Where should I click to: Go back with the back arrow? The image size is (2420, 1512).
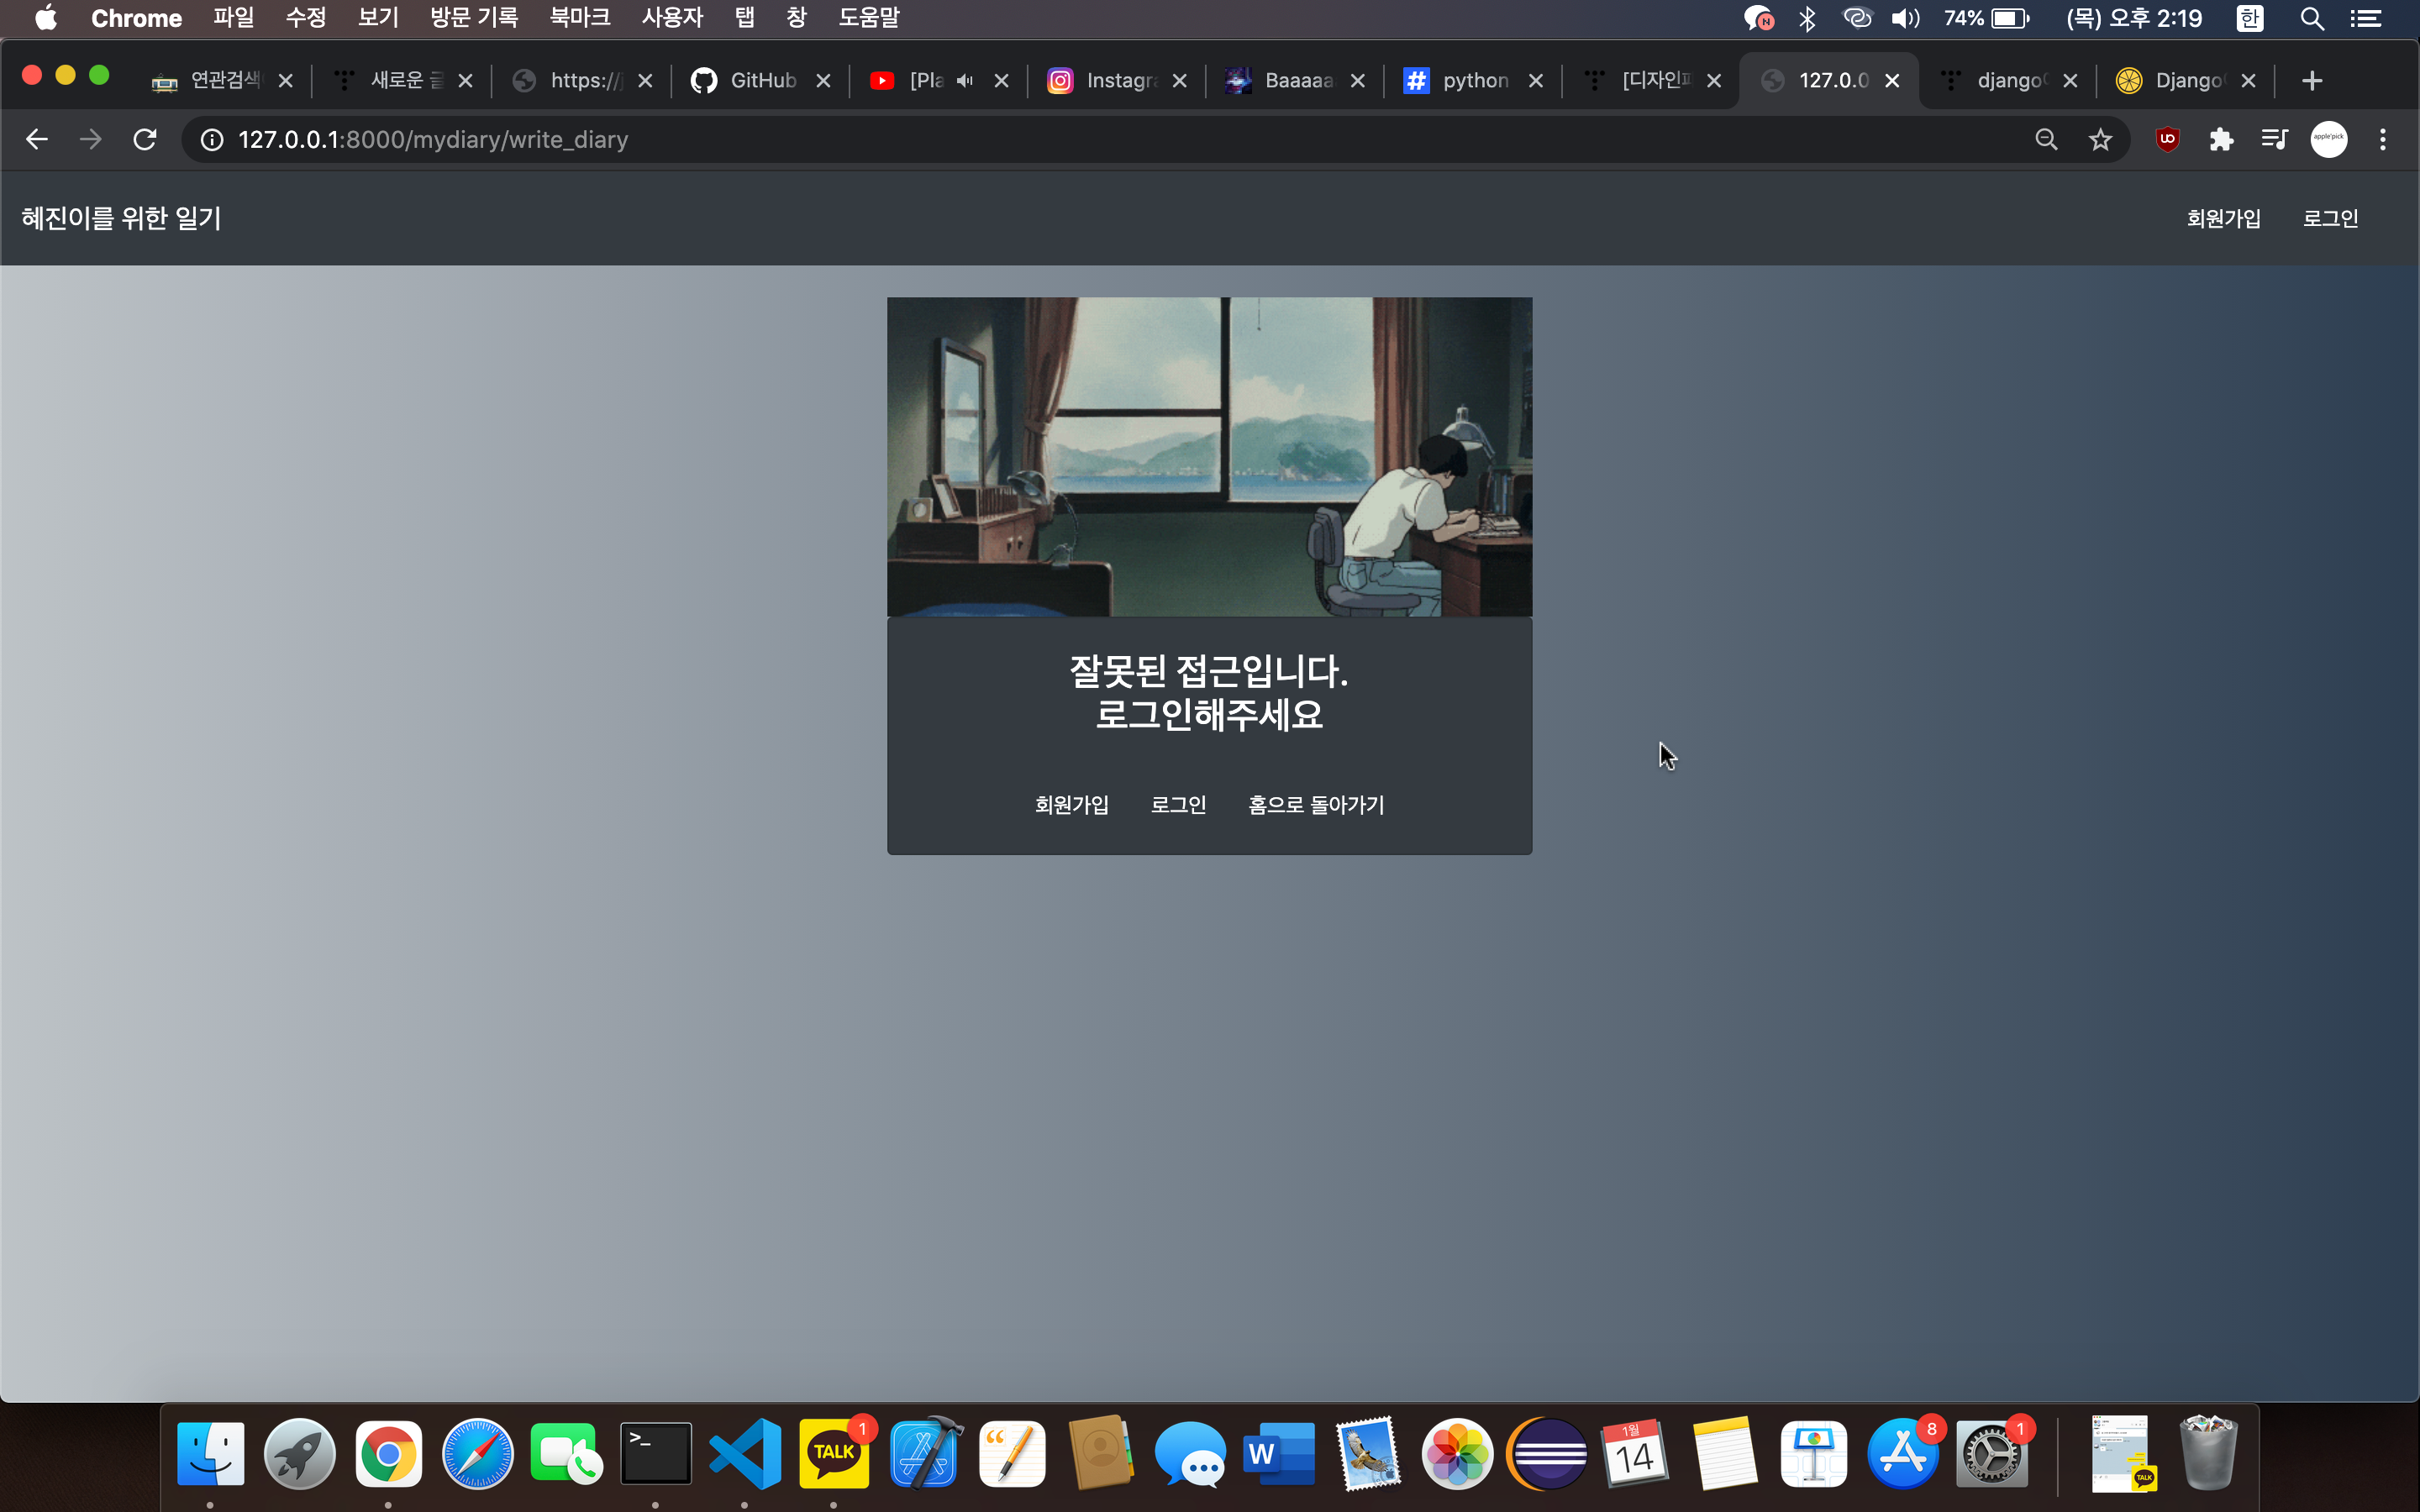click(x=37, y=140)
